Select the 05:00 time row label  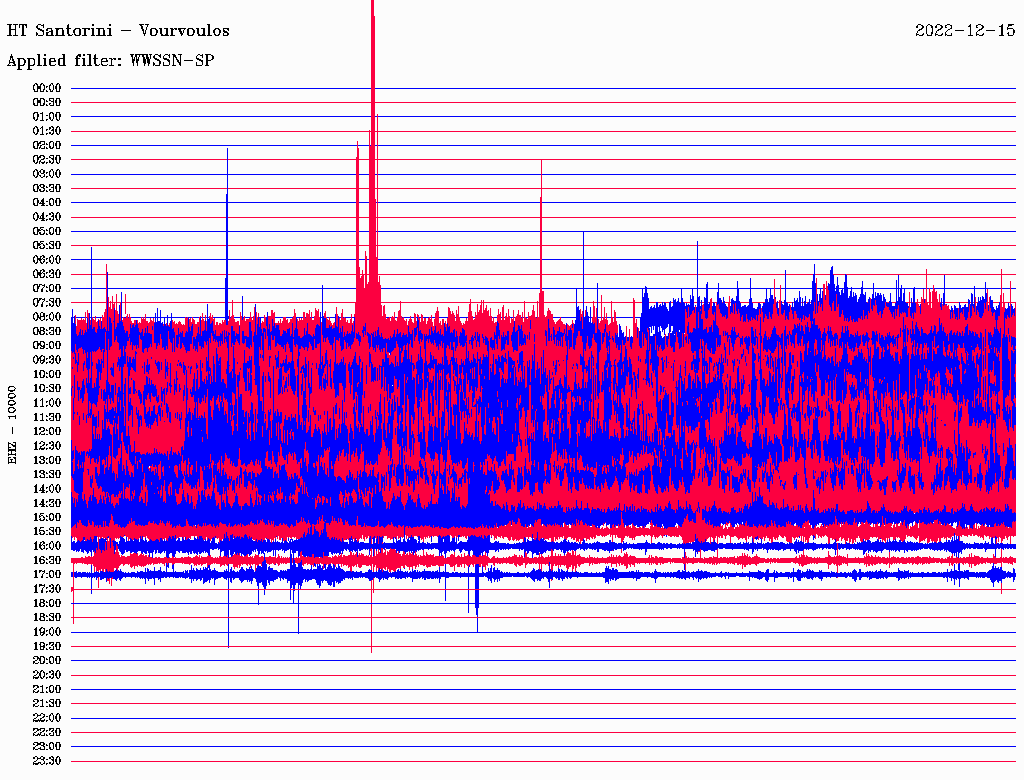47,231
